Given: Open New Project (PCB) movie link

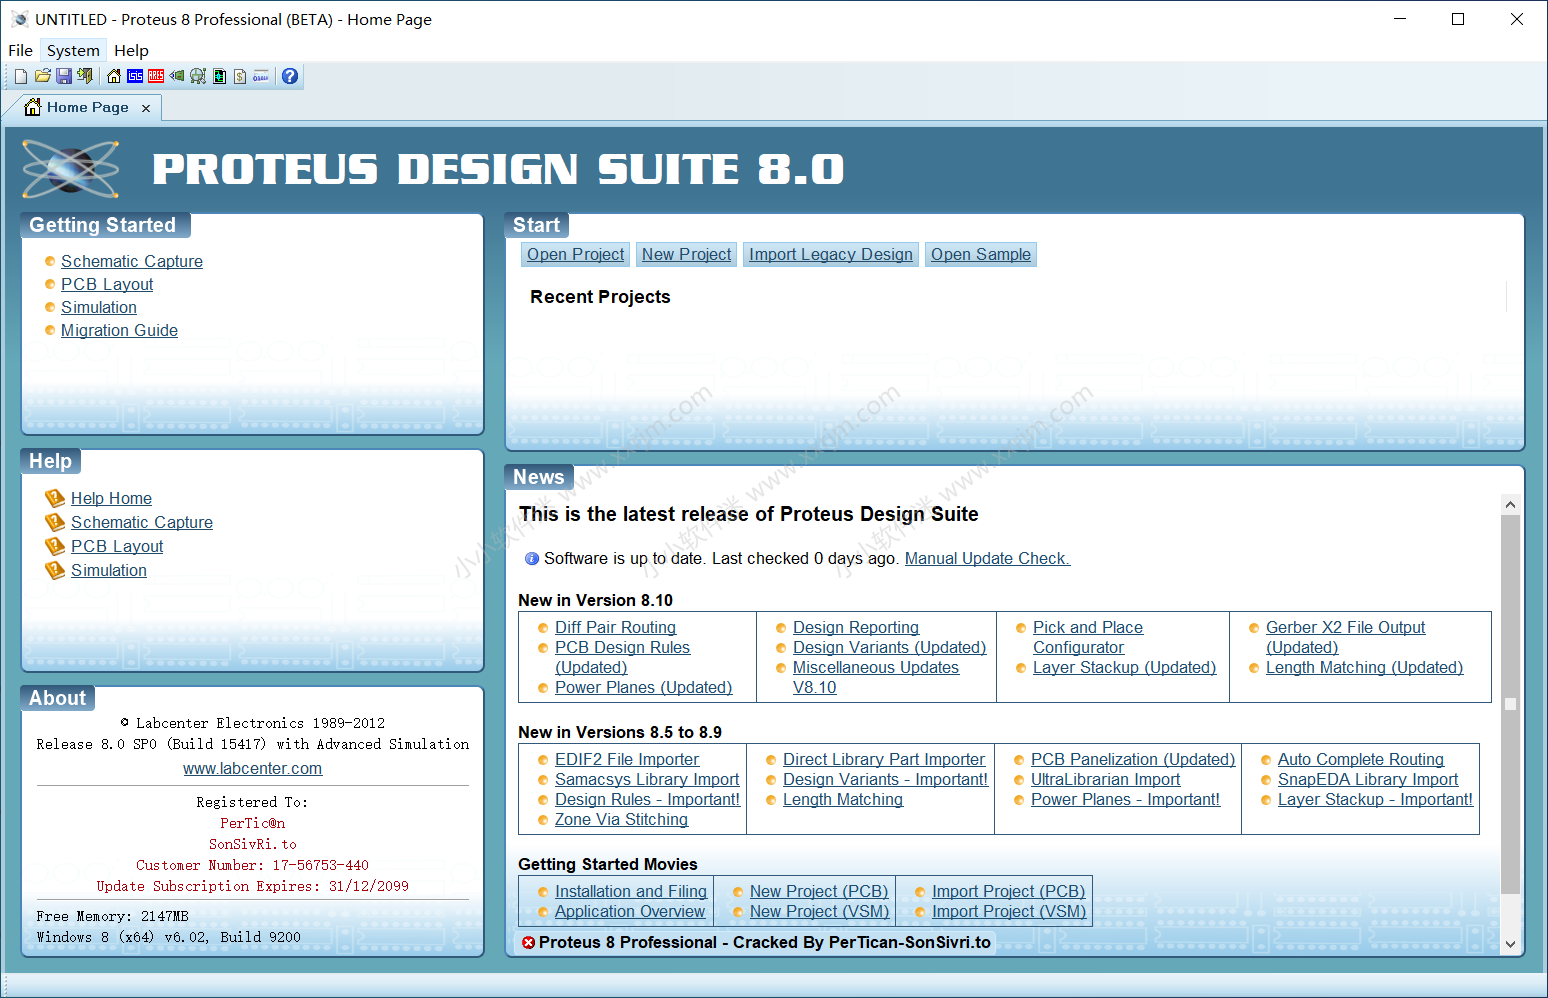Looking at the screenshot, I should click(819, 891).
